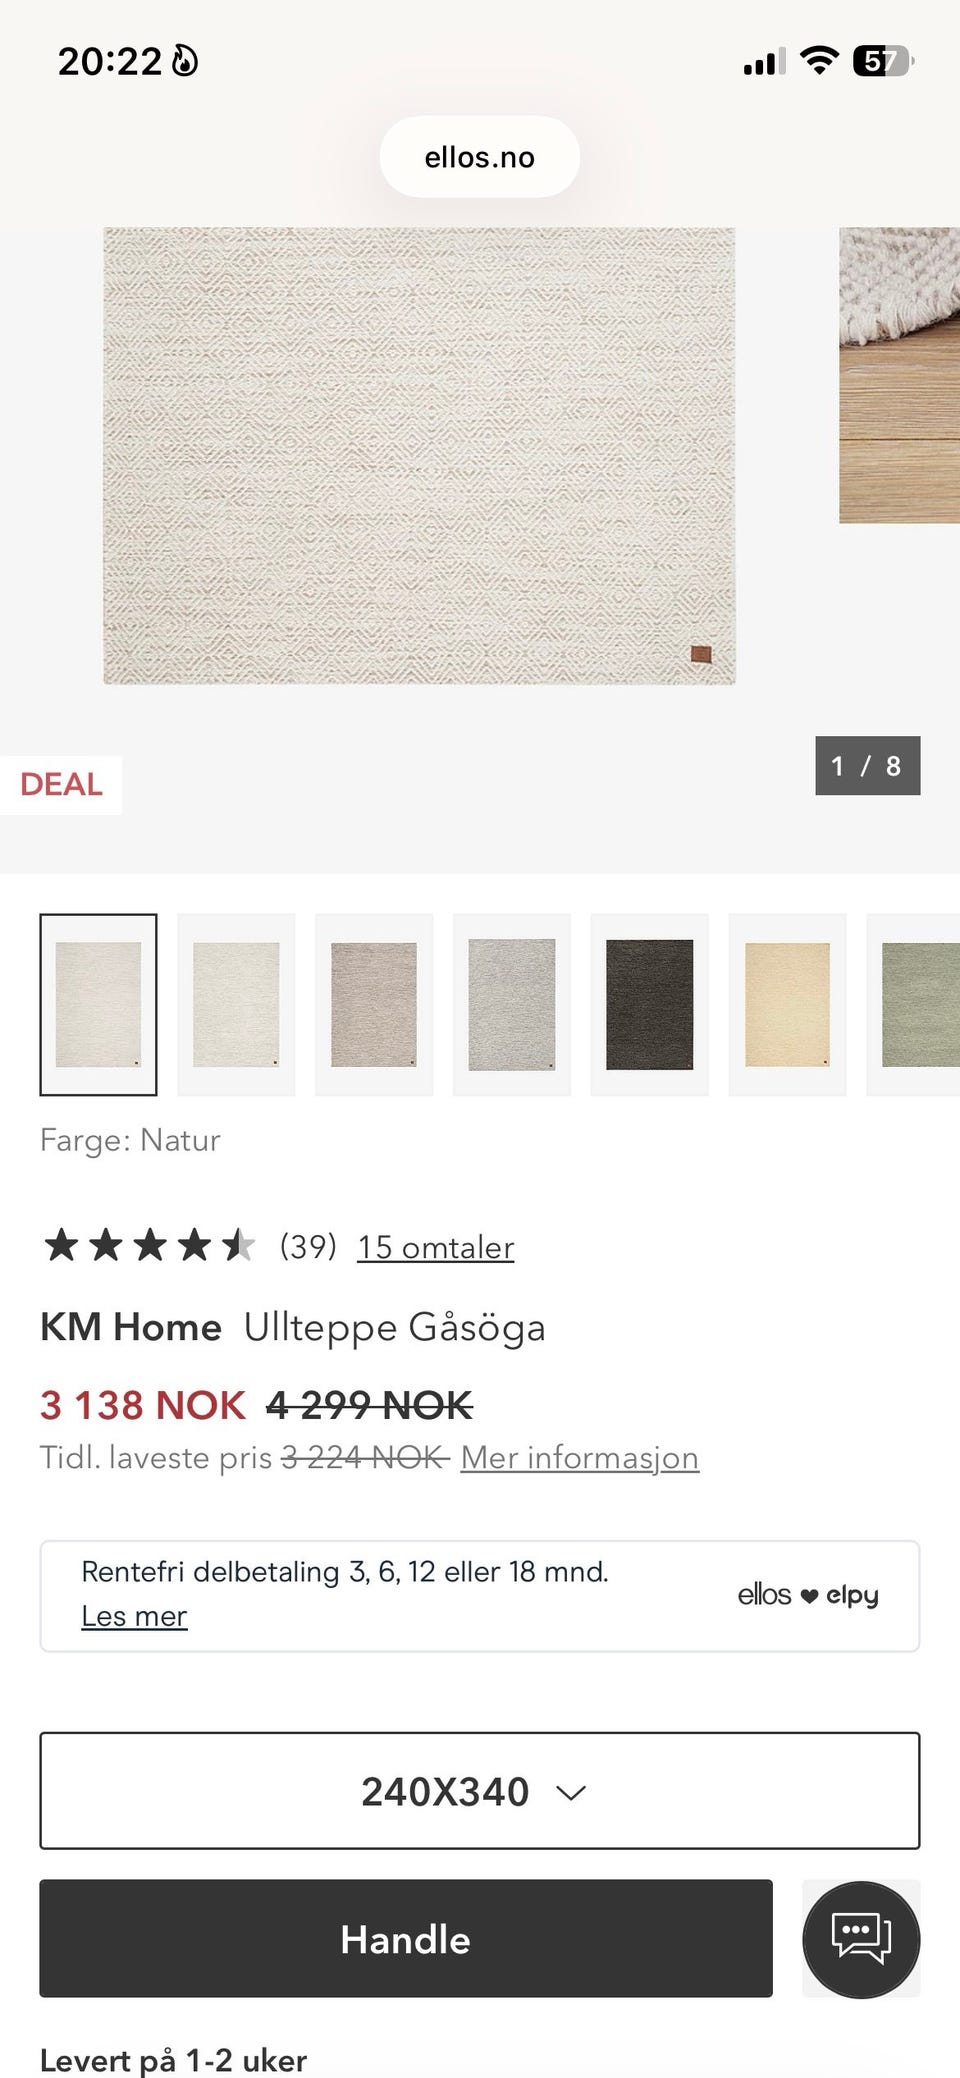
Task: Click Mer informasjon price link
Action: click(580, 1457)
